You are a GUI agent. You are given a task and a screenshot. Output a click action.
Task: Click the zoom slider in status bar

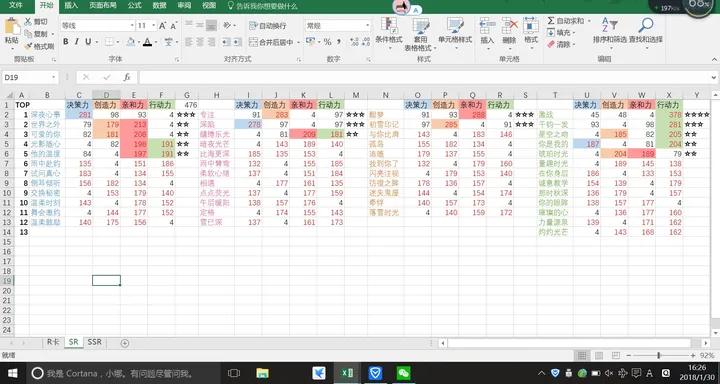coord(659,355)
